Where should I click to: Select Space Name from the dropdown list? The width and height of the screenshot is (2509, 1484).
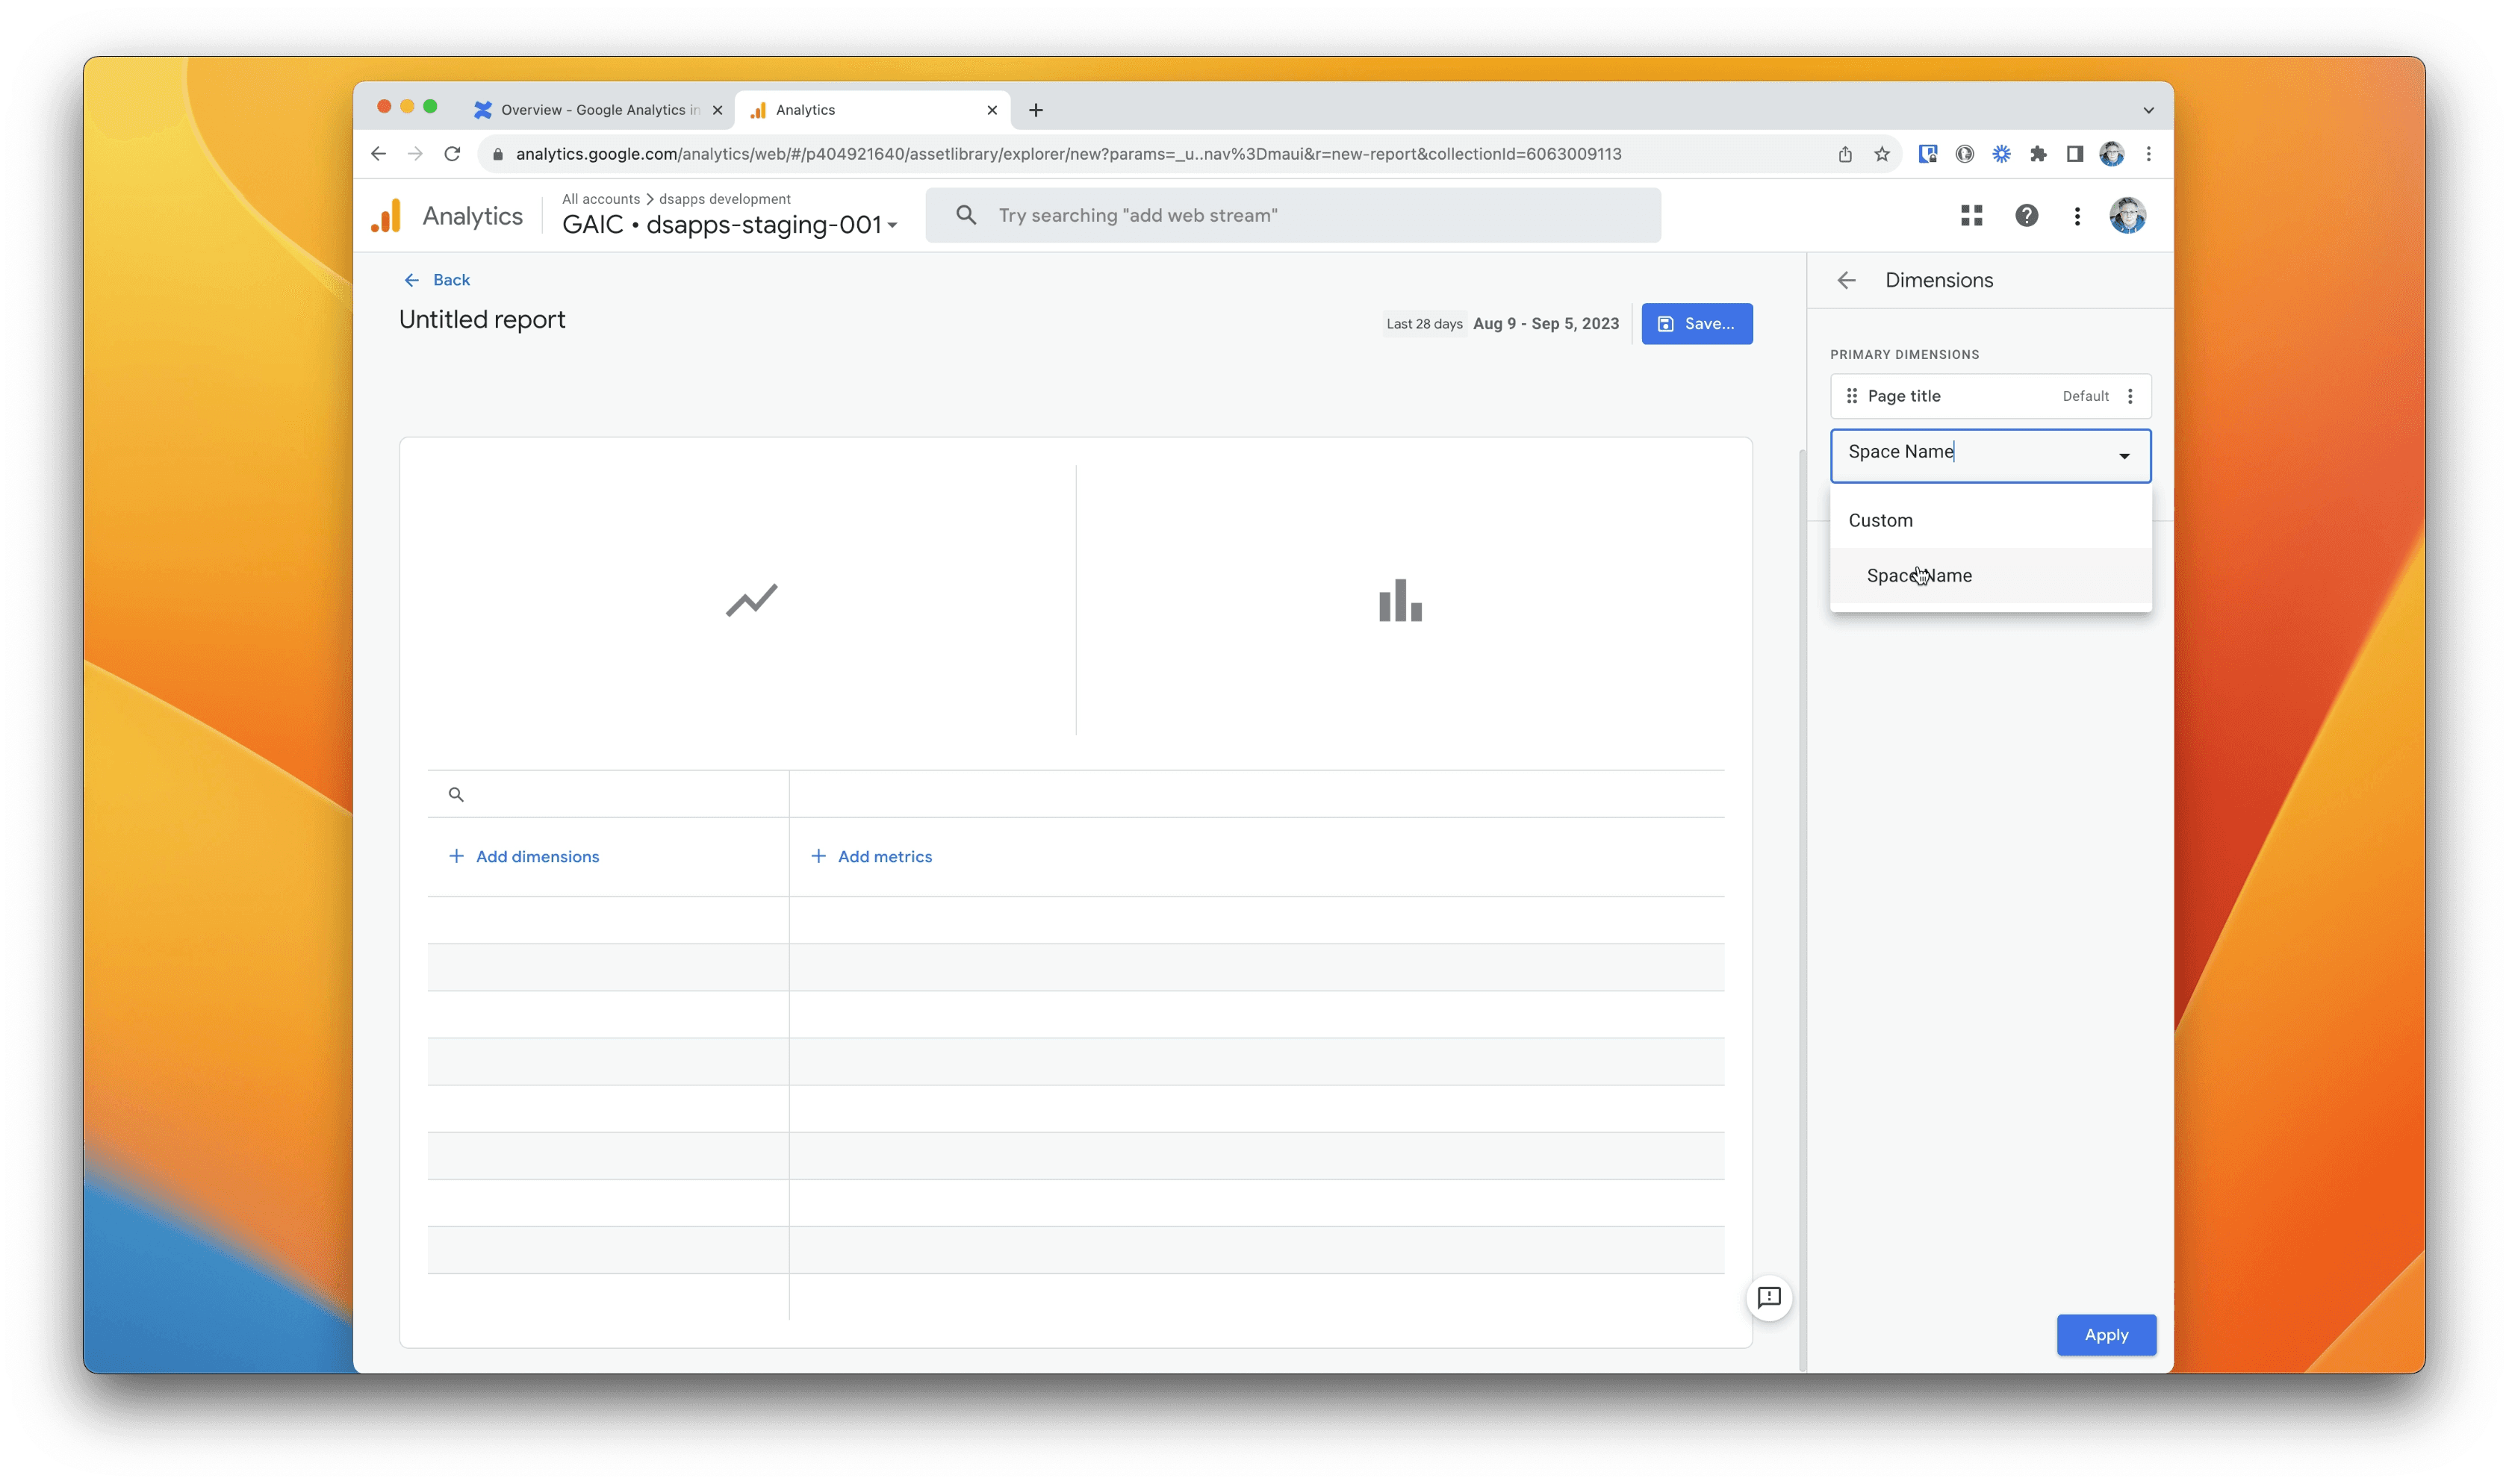click(x=1990, y=576)
